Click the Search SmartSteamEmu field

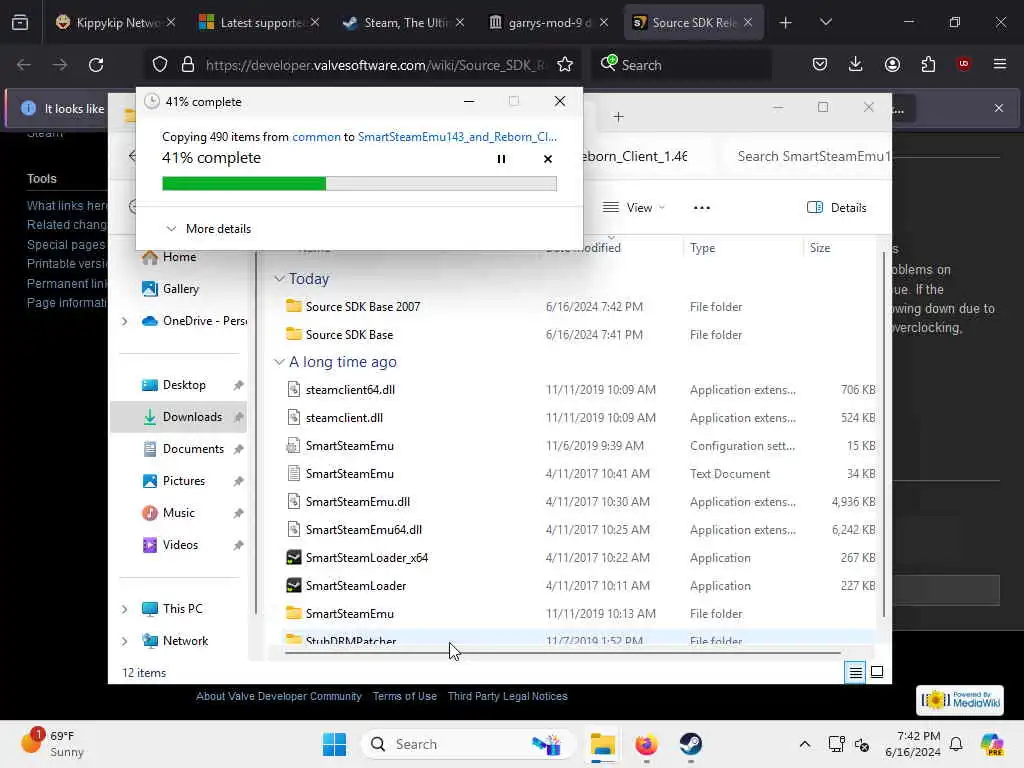point(807,157)
